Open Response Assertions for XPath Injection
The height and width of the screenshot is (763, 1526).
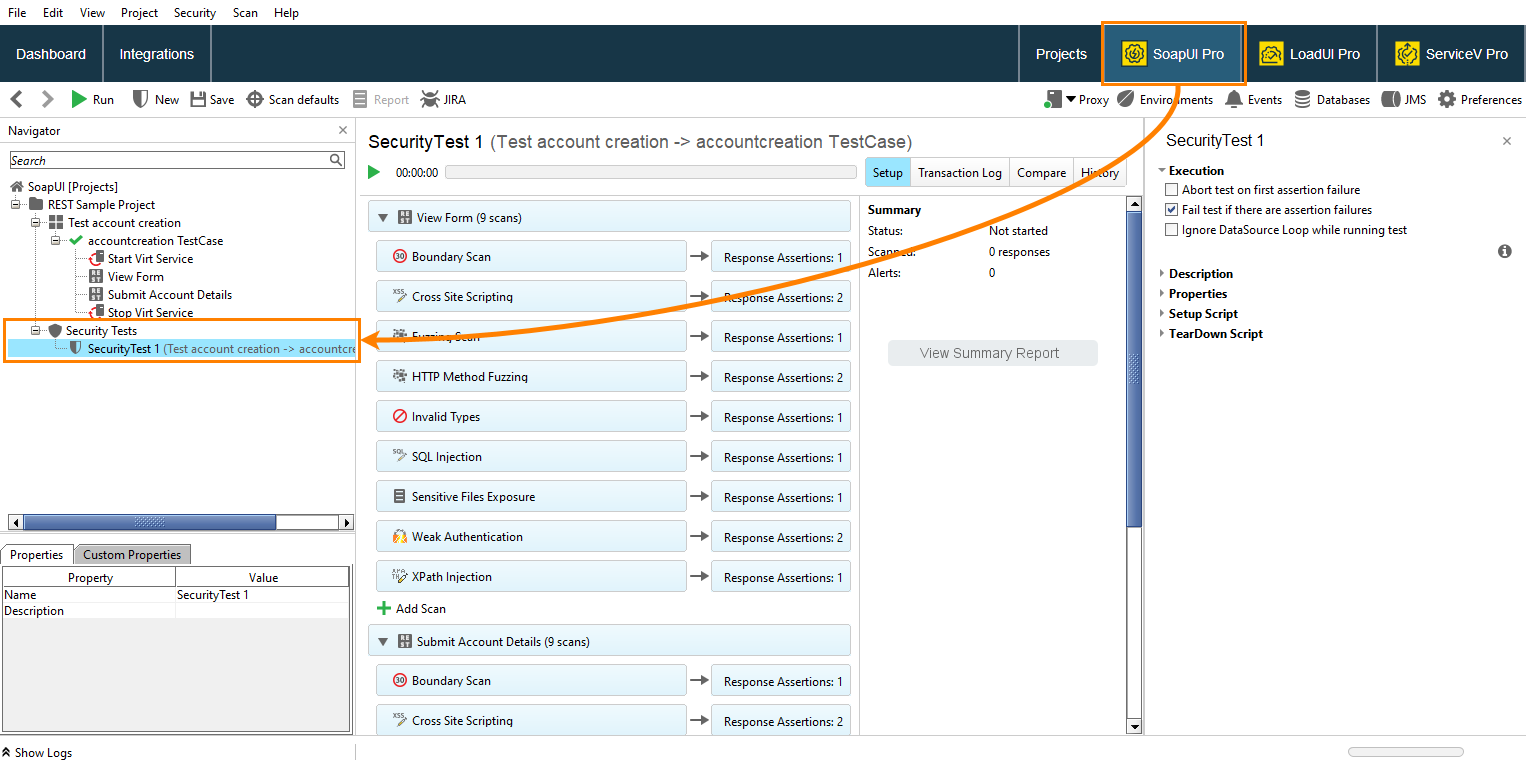tap(781, 577)
